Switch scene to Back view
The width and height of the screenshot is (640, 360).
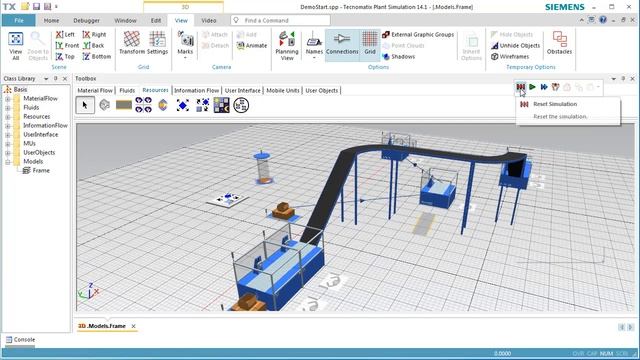click(x=93, y=46)
